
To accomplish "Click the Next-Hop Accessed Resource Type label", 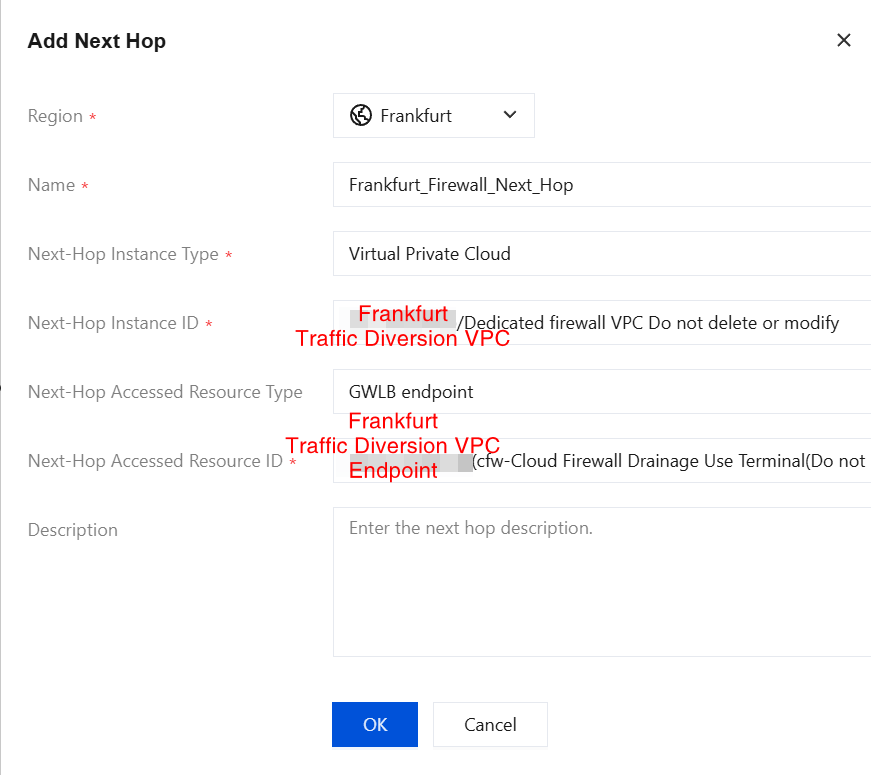I will pyautogui.click(x=165, y=392).
